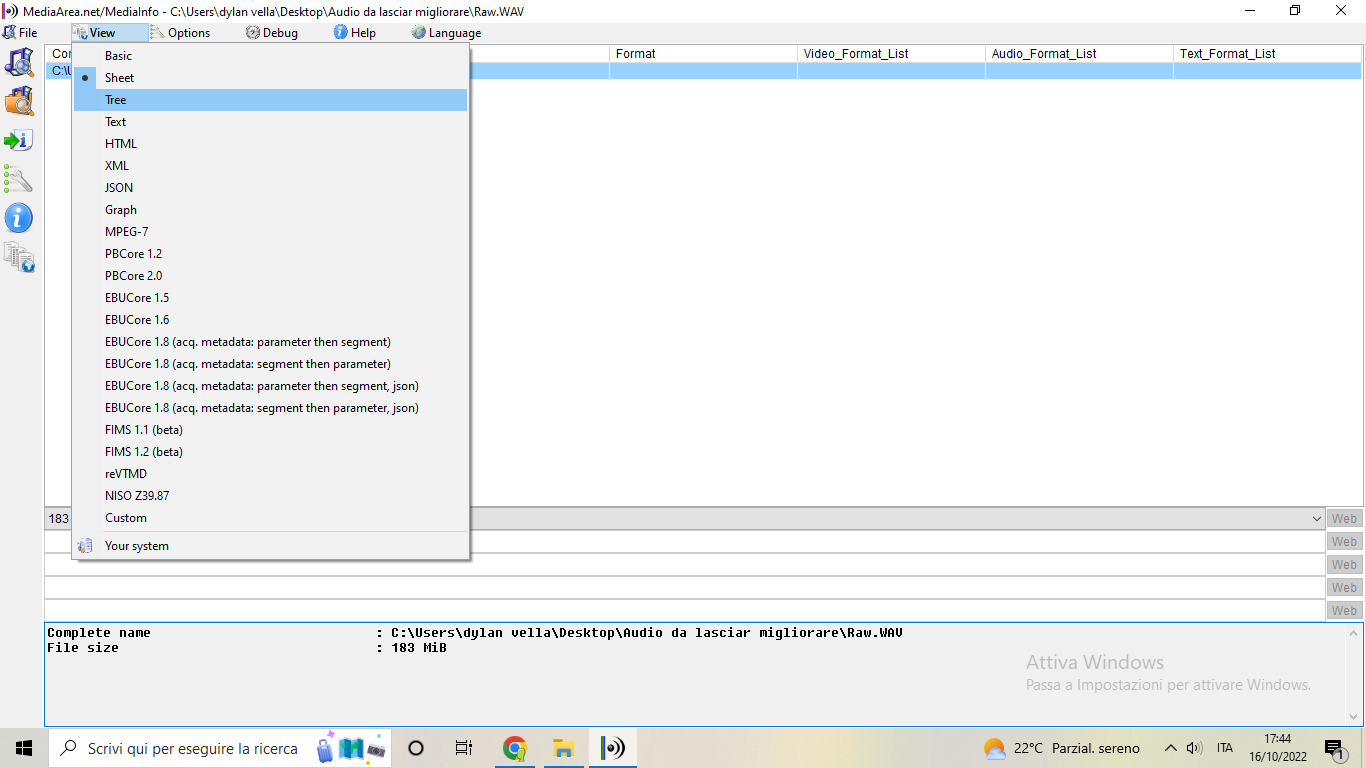Image resolution: width=1366 pixels, height=768 pixels.
Task: Switch to the Text view
Action: pyautogui.click(x=270, y=122)
